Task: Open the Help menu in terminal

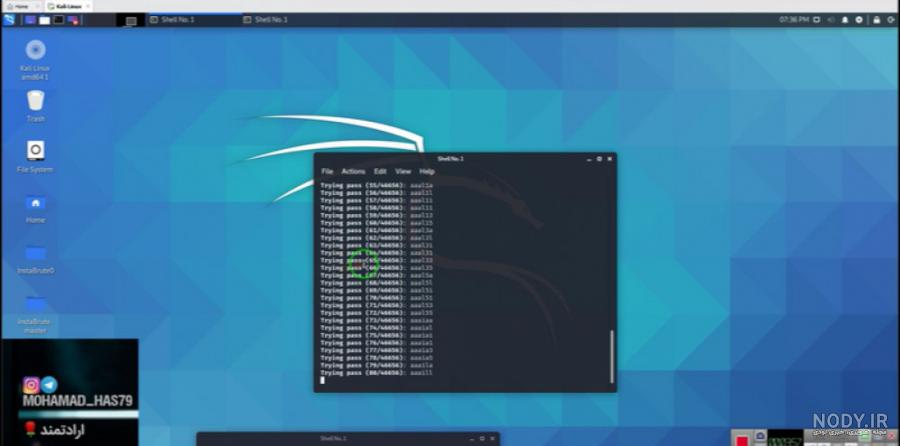Action: tap(426, 172)
